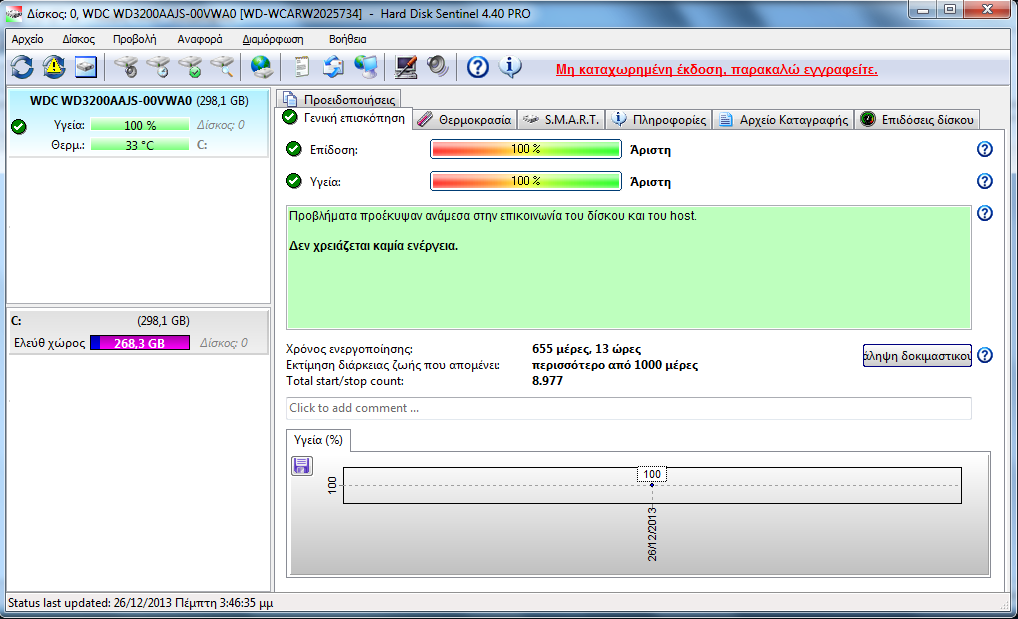This screenshot has height=619, width=1018.
Task: Click the floppy save icon in health graph
Action: coord(302,466)
